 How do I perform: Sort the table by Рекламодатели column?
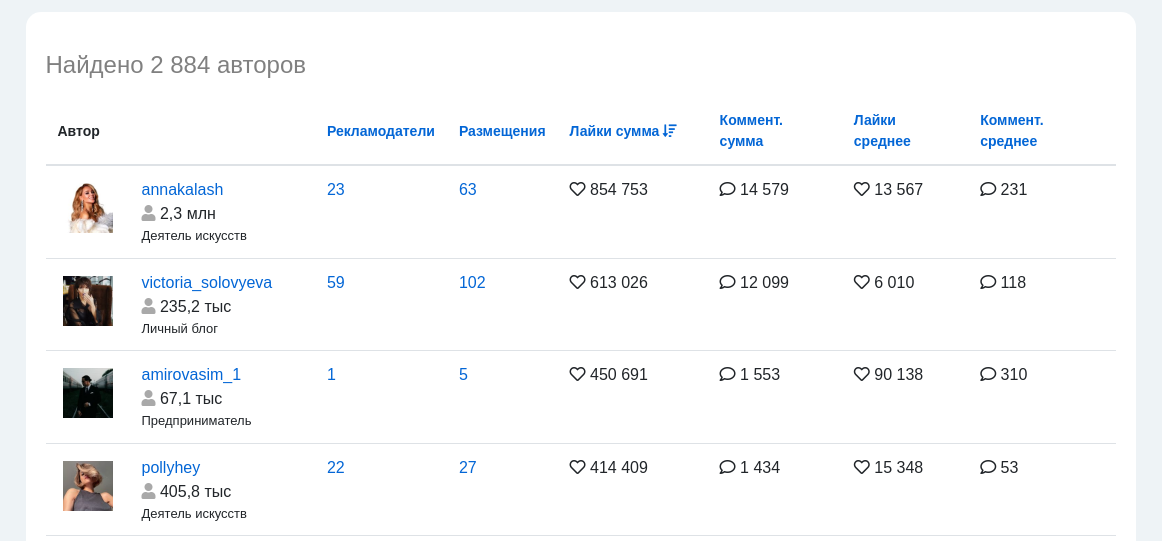click(381, 131)
